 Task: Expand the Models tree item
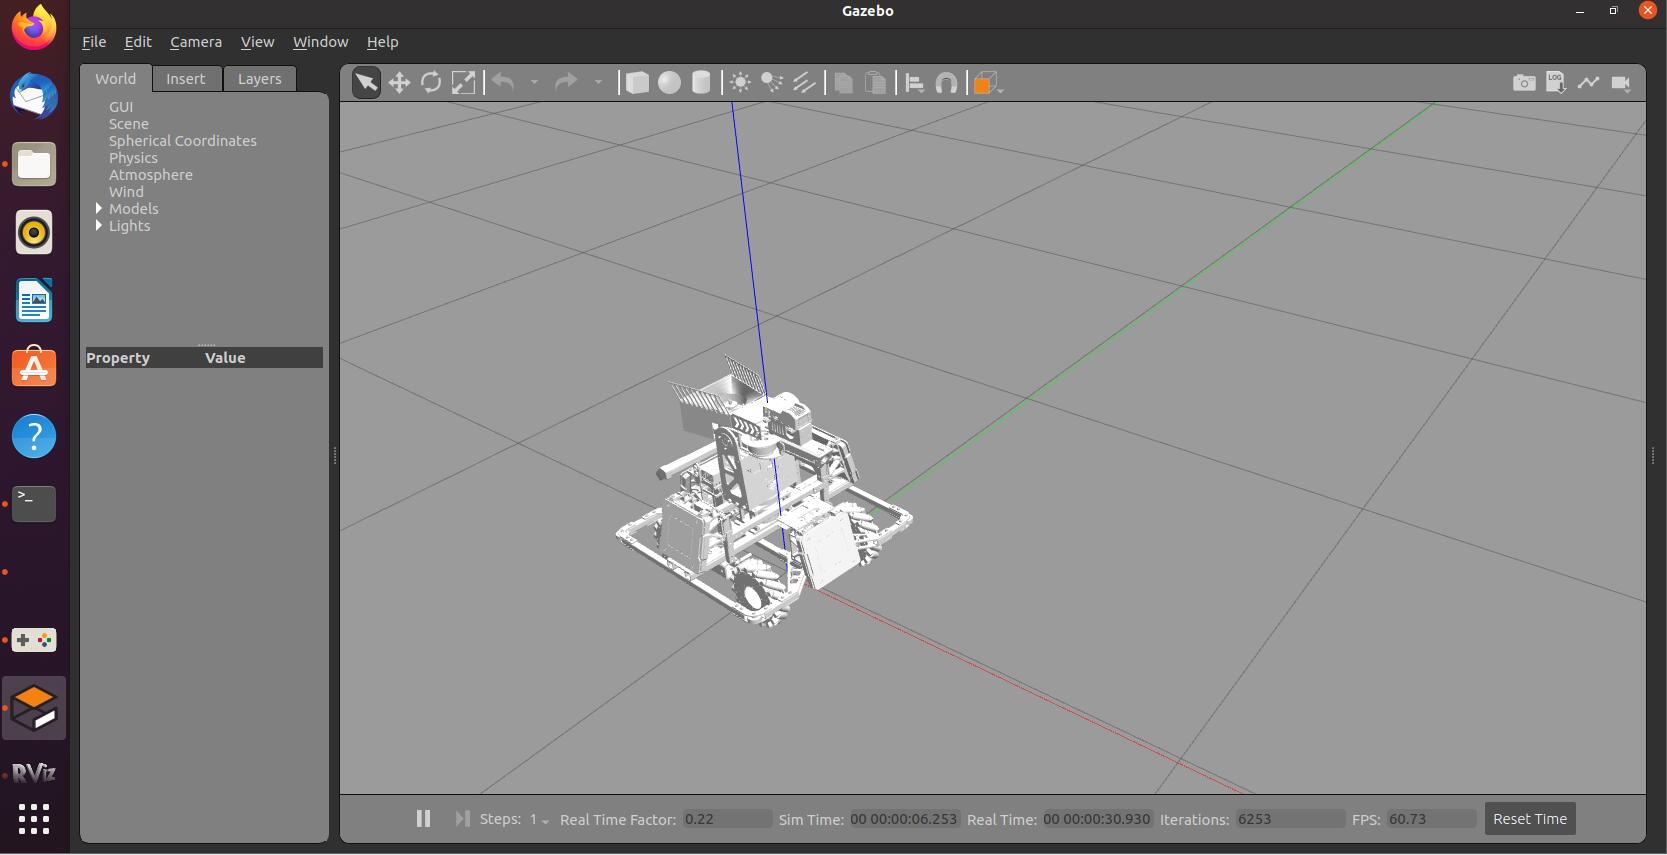(99, 209)
